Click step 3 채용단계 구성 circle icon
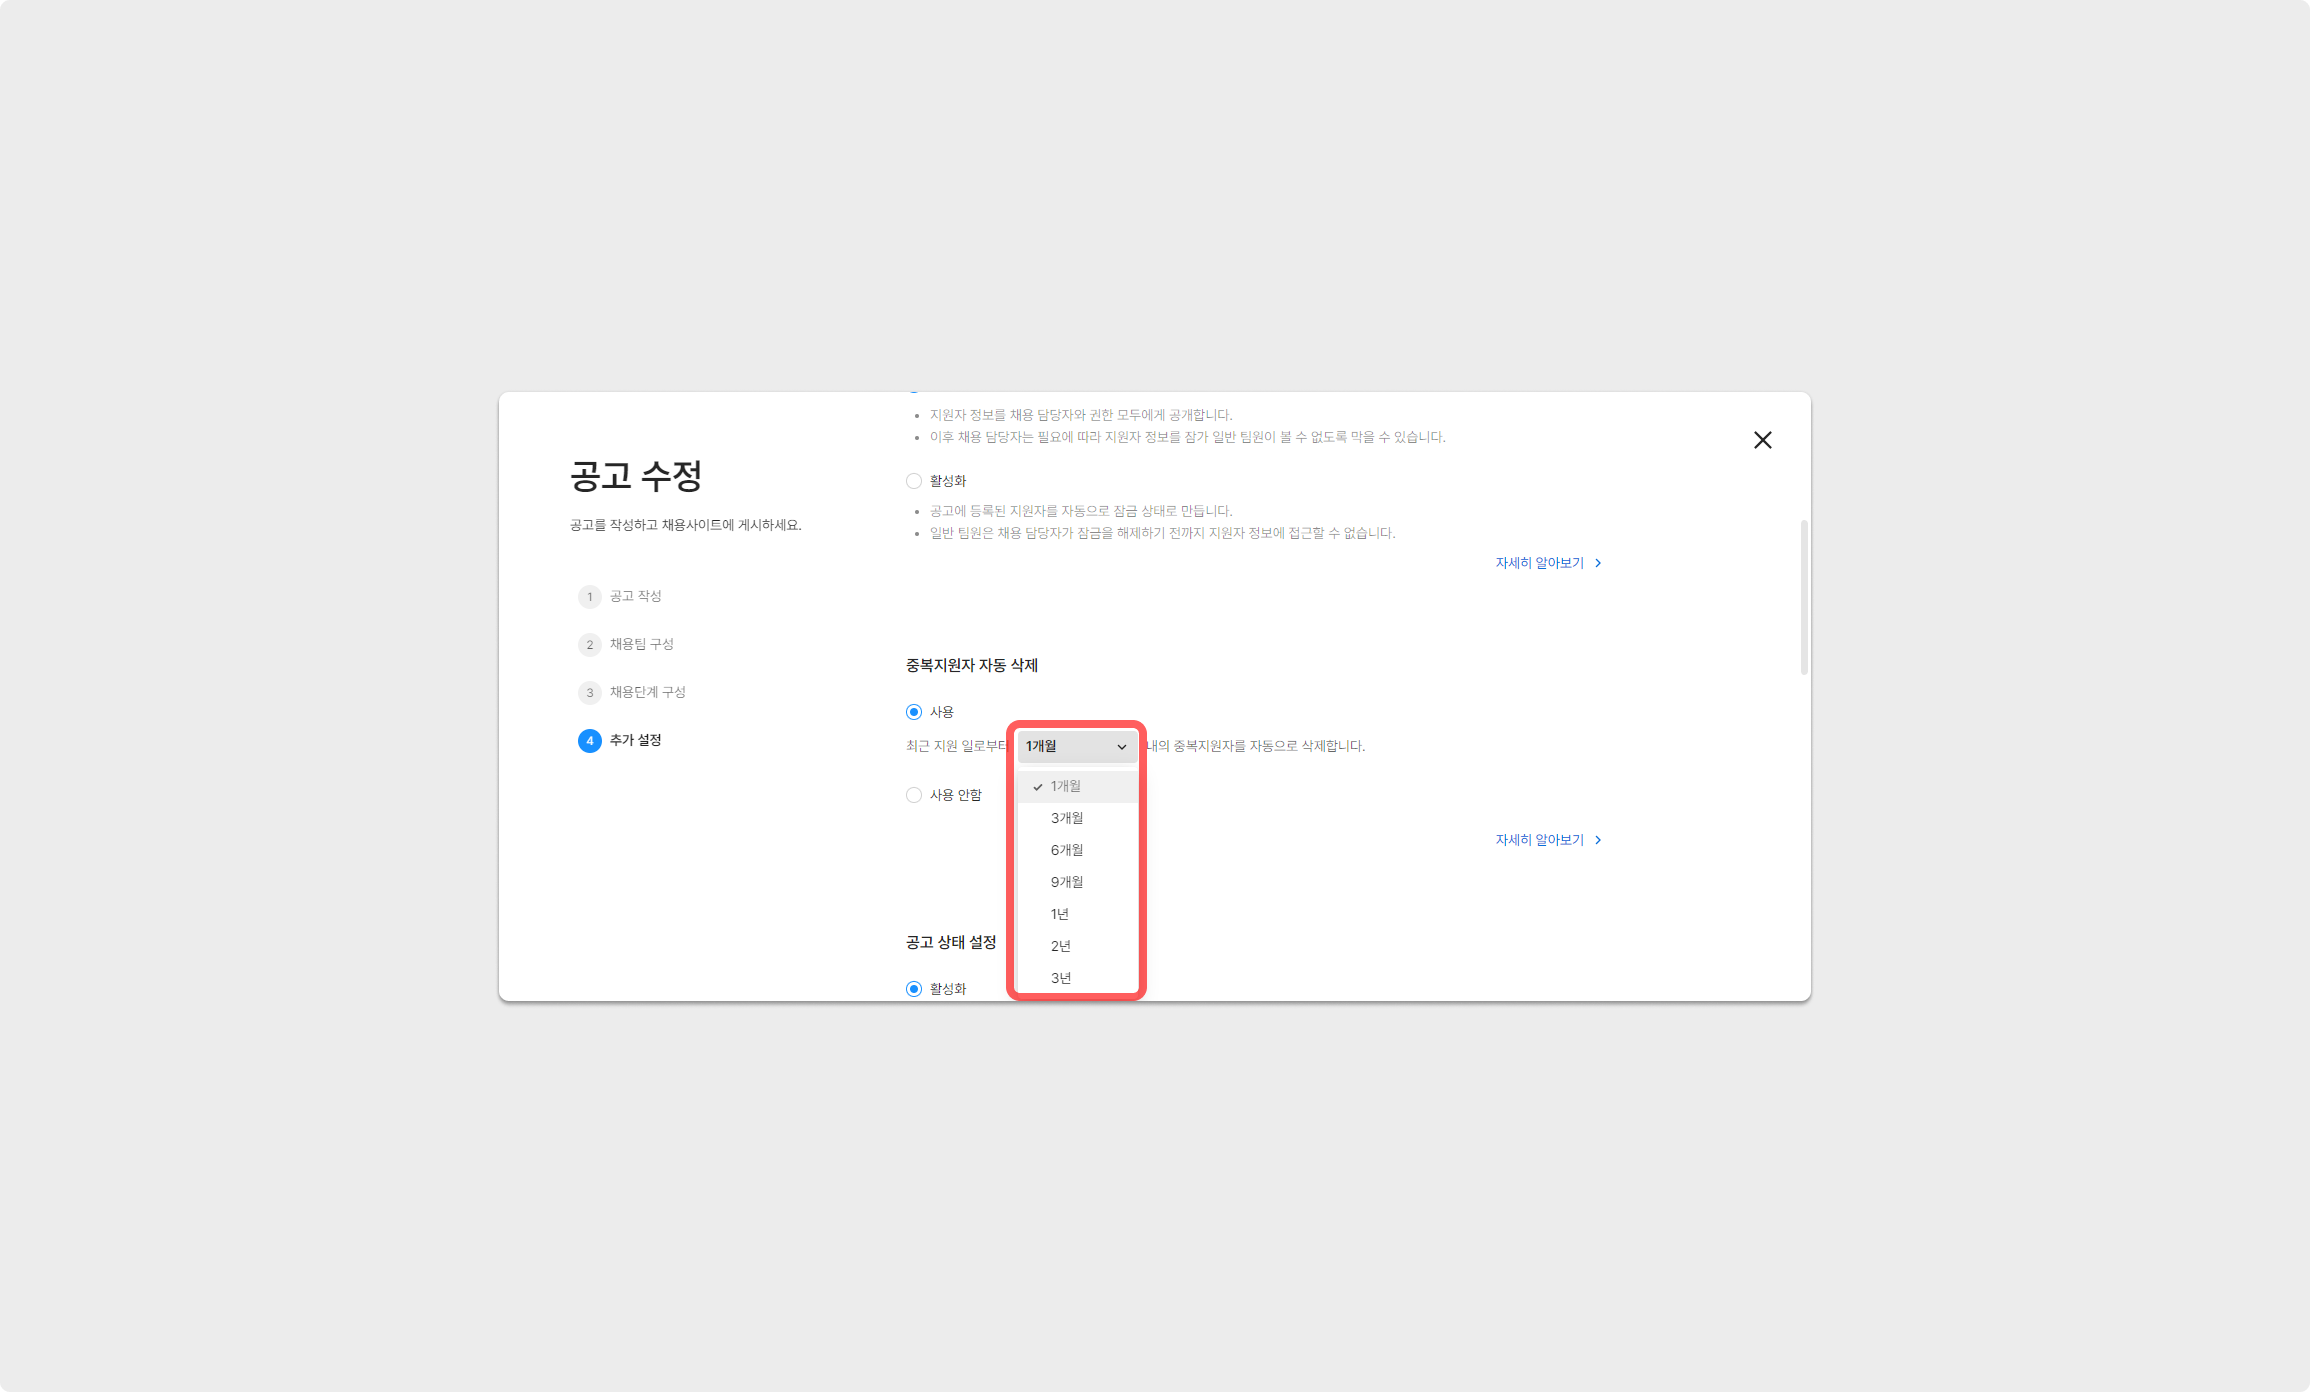 pos(589,693)
